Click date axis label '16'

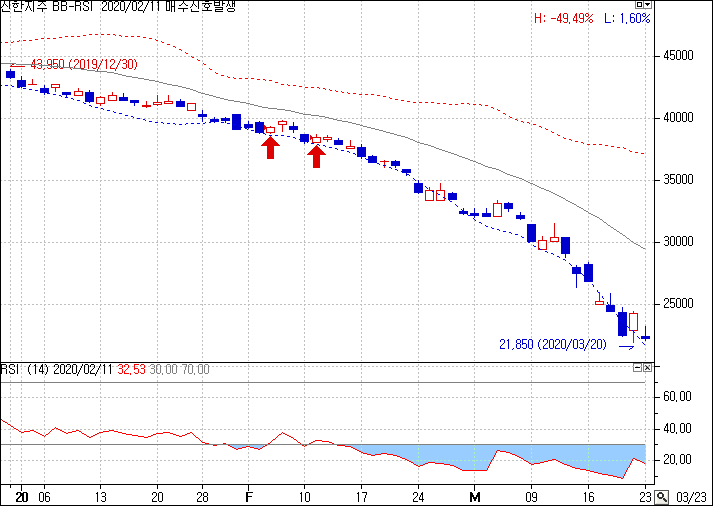pos(588,497)
